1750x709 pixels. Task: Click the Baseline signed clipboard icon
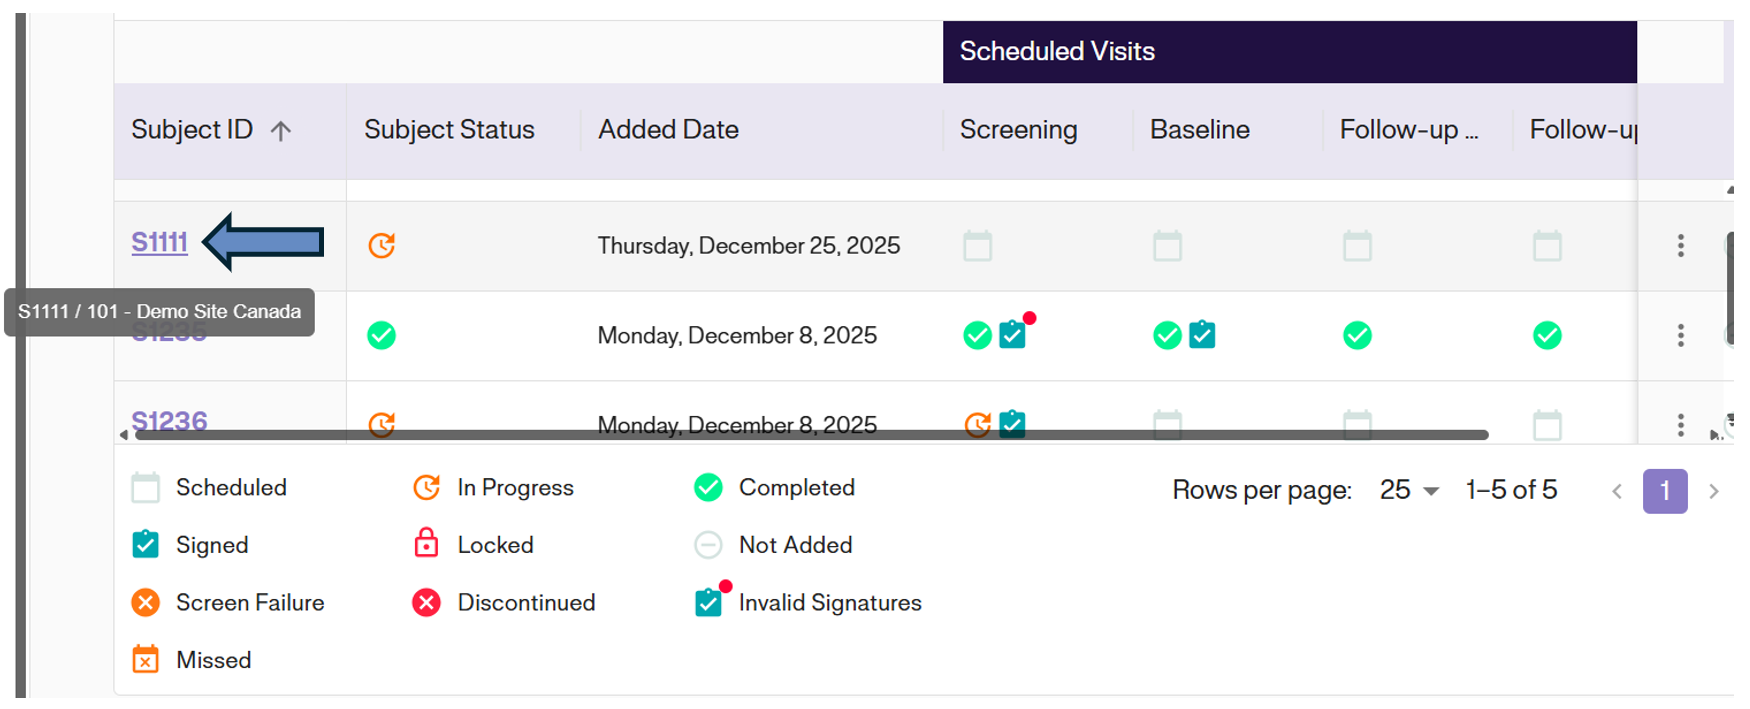1202,334
